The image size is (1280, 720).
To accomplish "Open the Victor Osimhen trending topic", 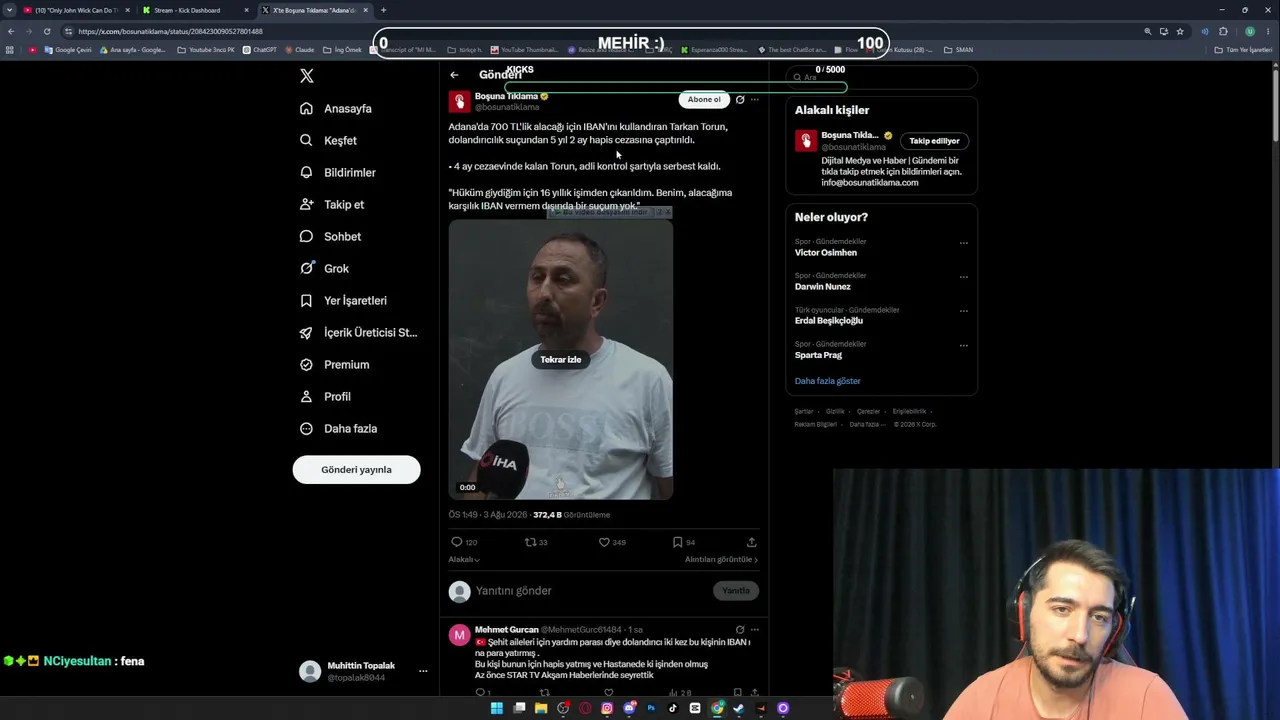I will tap(826, 253).
